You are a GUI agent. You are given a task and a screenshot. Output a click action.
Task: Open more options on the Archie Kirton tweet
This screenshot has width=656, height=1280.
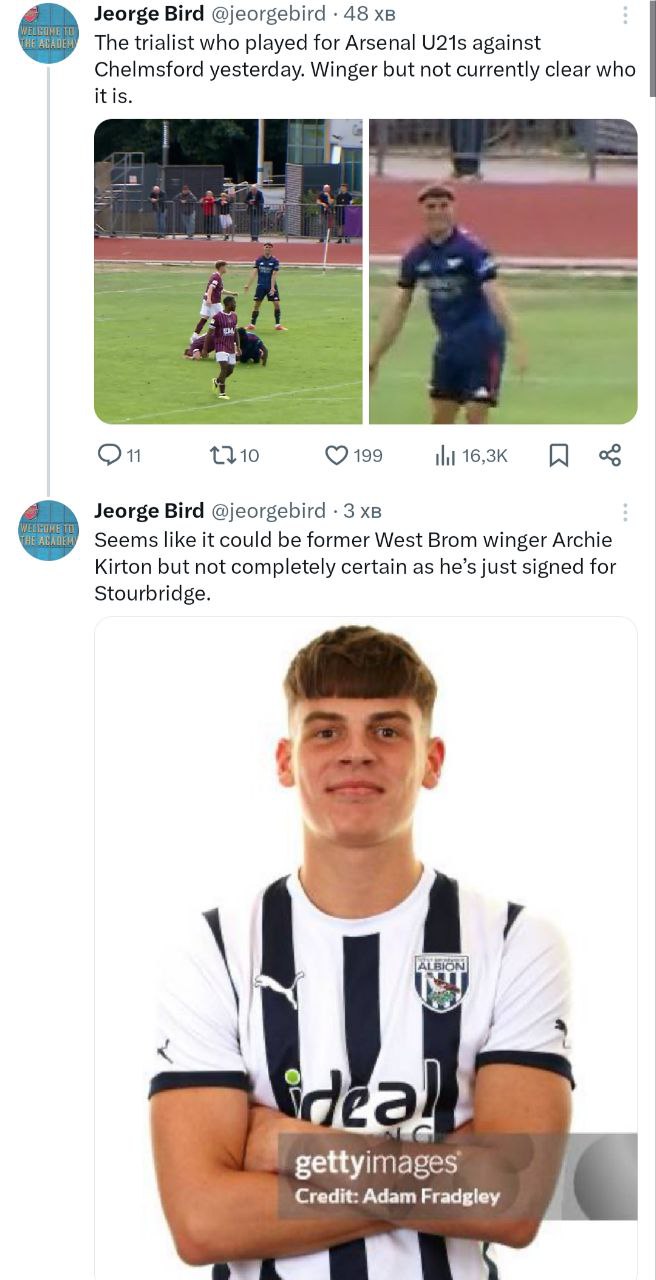pos(626,512)
